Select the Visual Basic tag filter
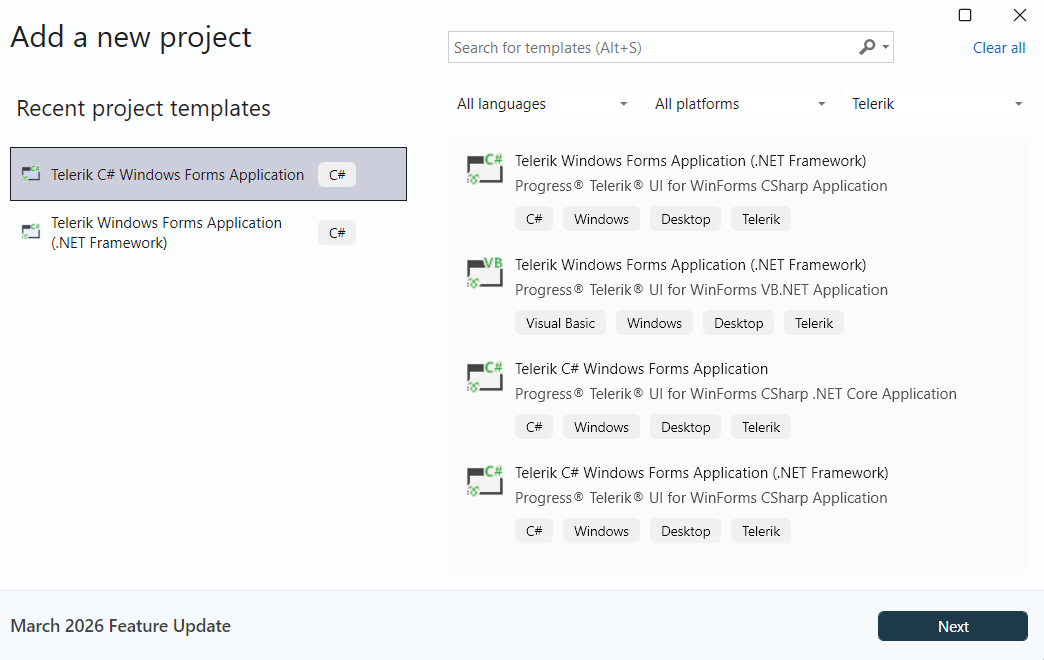 560,322
